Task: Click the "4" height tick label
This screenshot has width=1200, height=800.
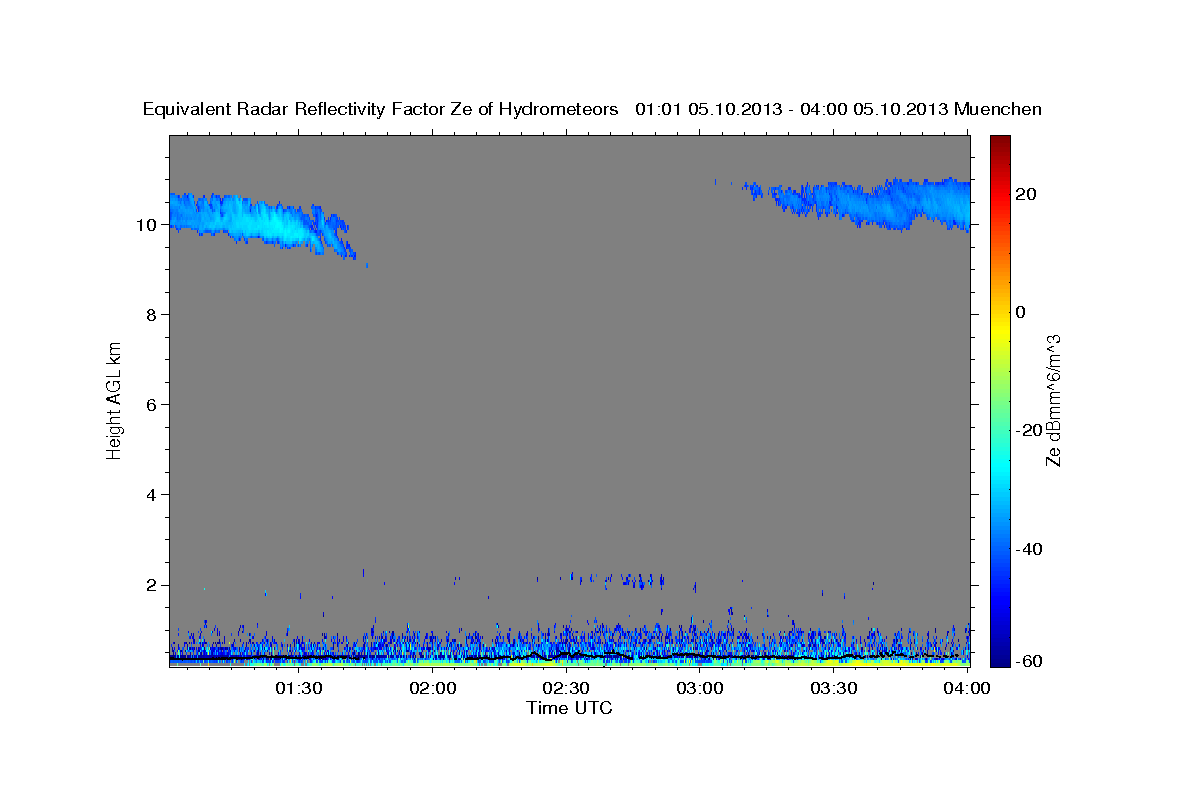Action: click(x=152, y=495)
